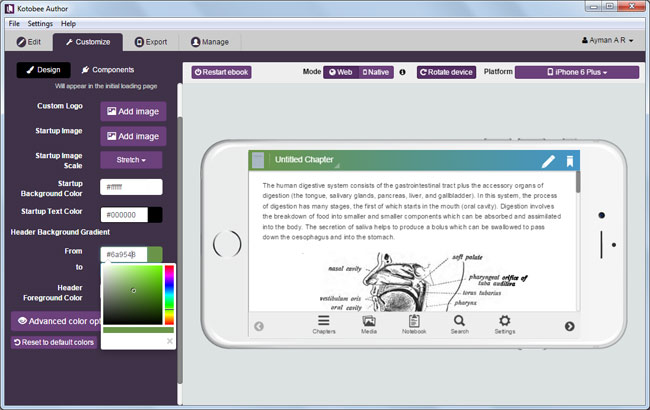Click the Kotobee Author app icon
This screenshot has width=650, height=410.
coord(9,8)
